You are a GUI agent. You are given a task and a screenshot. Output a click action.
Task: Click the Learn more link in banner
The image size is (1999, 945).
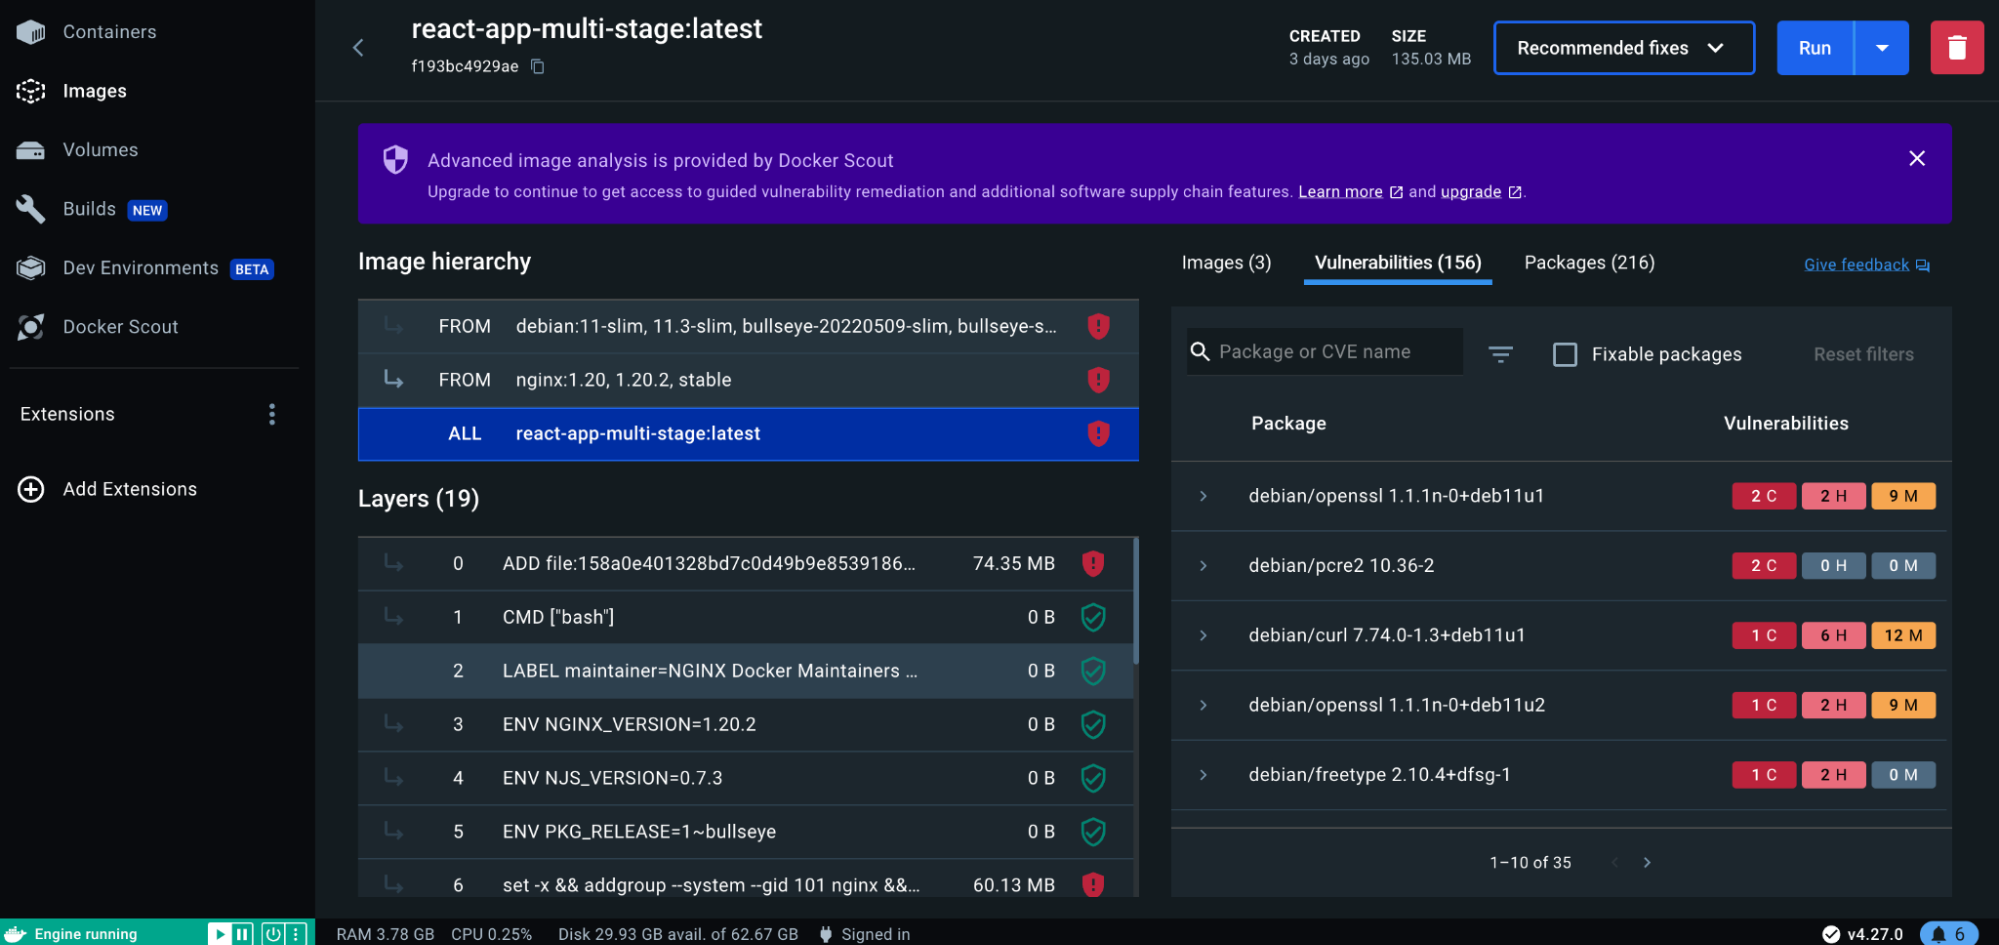pyautogui.click(x=1340, y=192)
